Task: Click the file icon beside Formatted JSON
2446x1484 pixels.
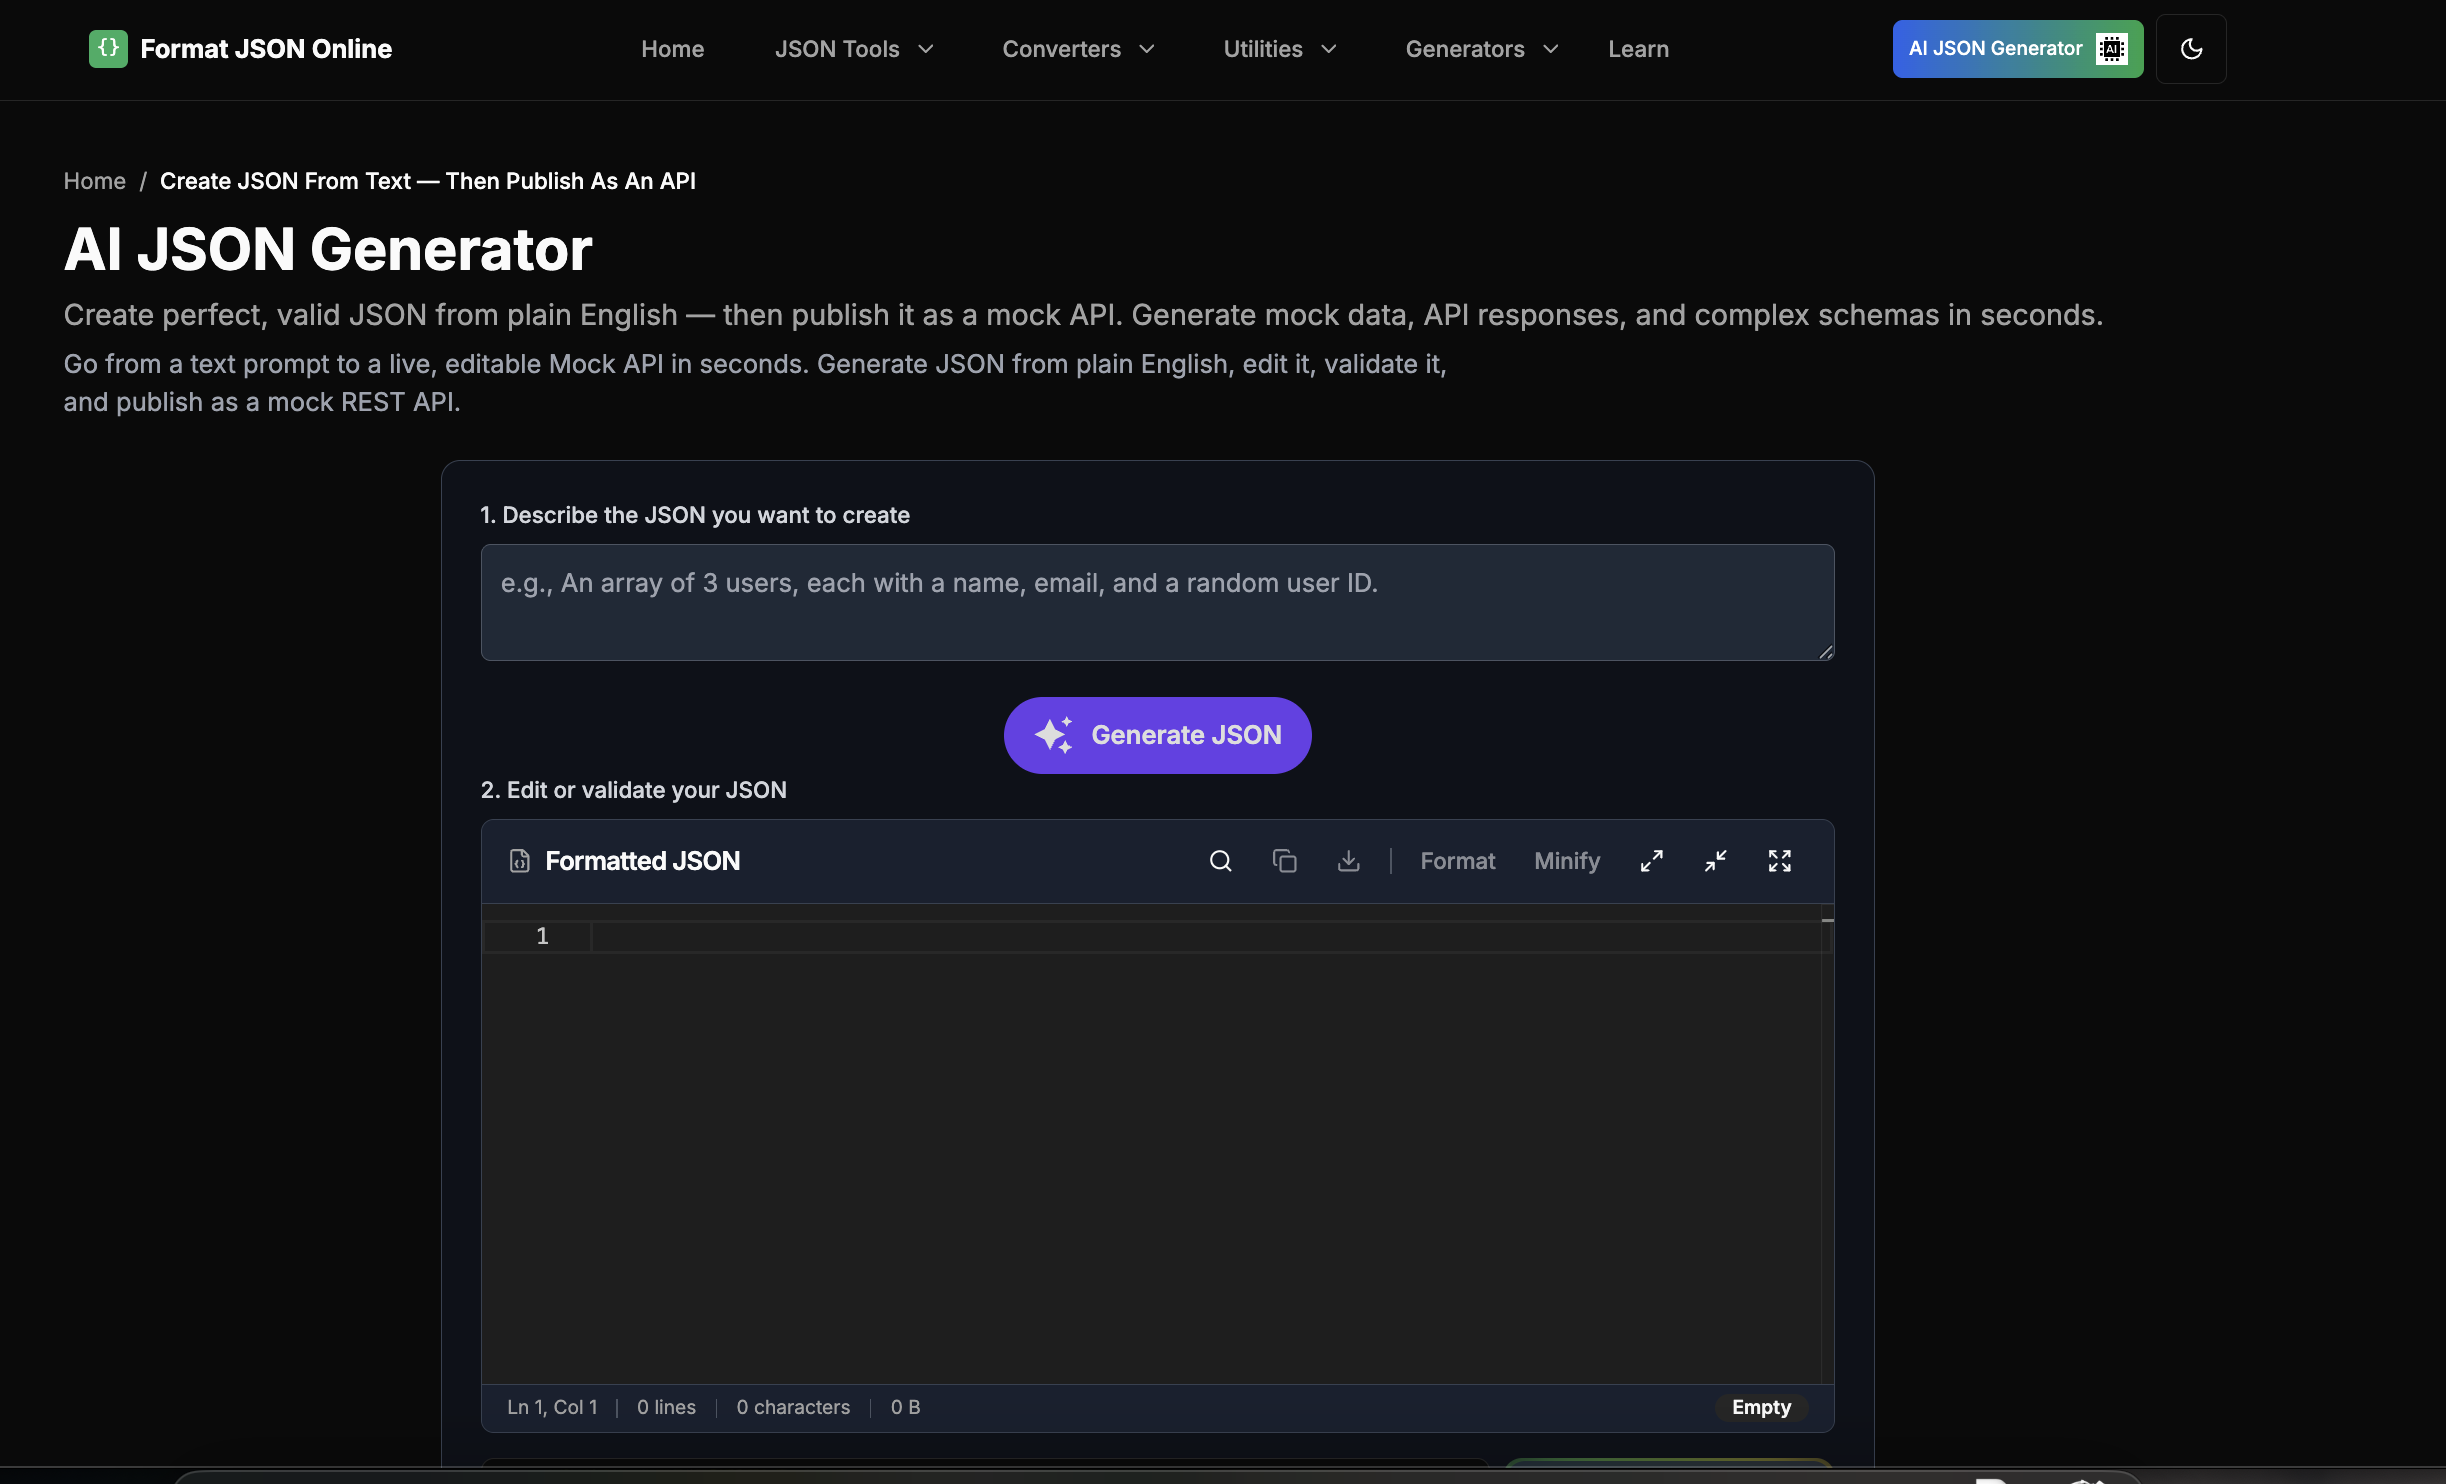Action: click(518, 860)
